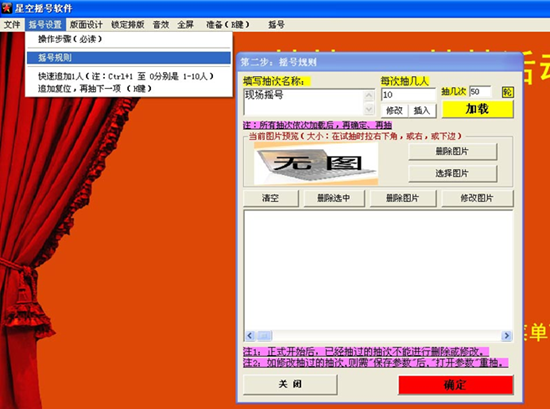Open the 文件 menu
The height and width of the screenshot is (409, 550).
12,25
